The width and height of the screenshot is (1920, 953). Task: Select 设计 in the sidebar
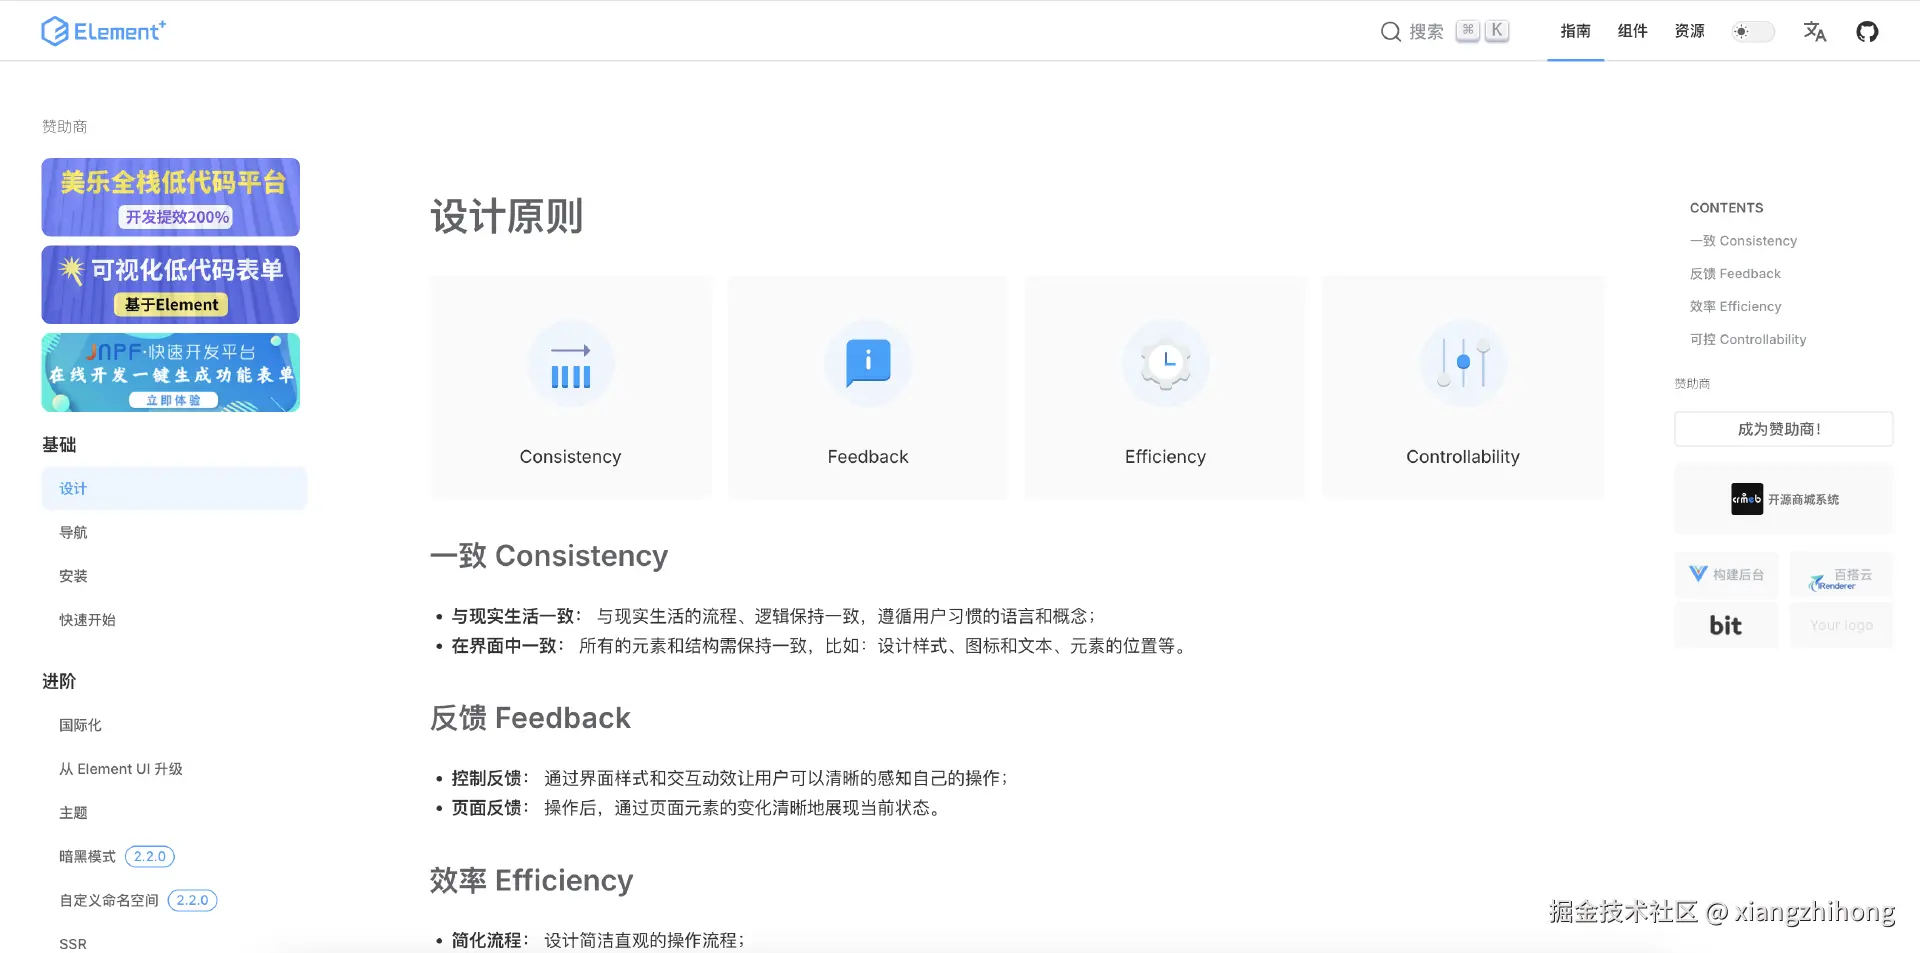pyautogui.click(x=174, y=488)
